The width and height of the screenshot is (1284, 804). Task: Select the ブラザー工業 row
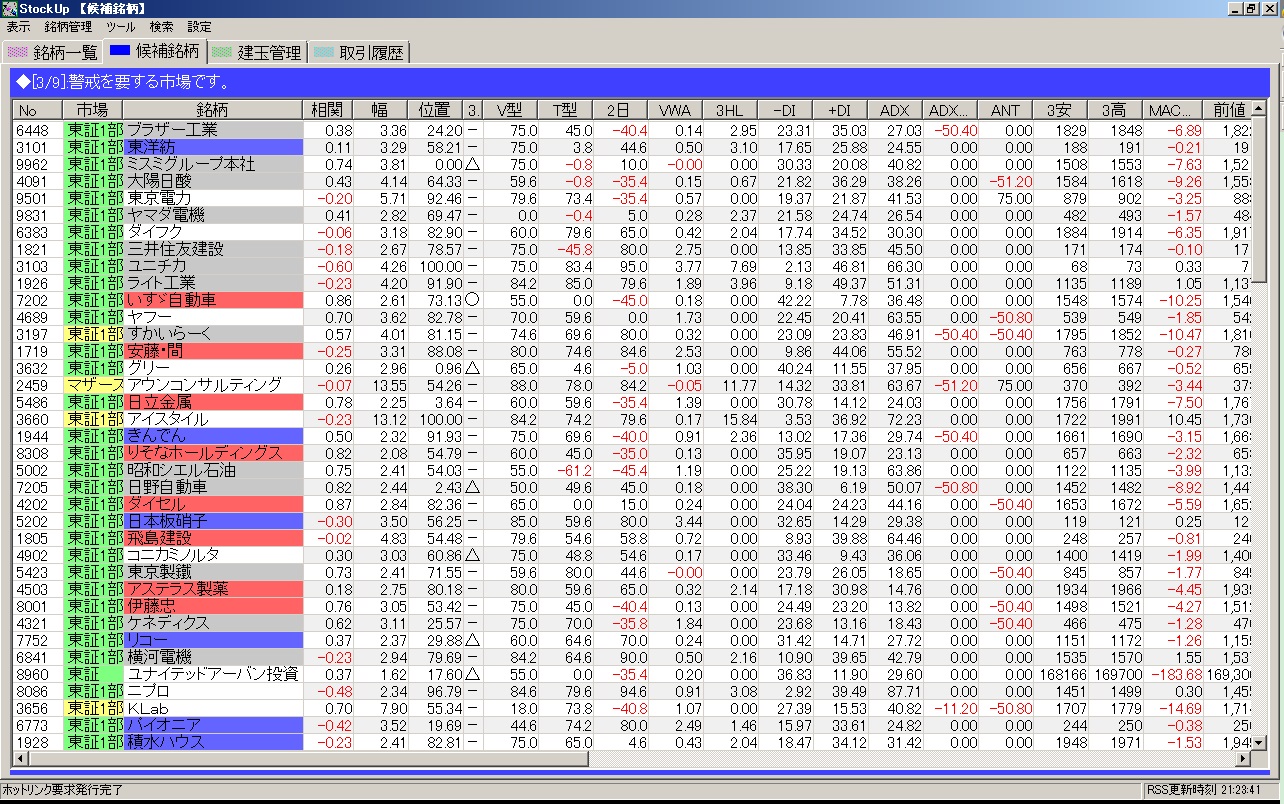(632, 130)
